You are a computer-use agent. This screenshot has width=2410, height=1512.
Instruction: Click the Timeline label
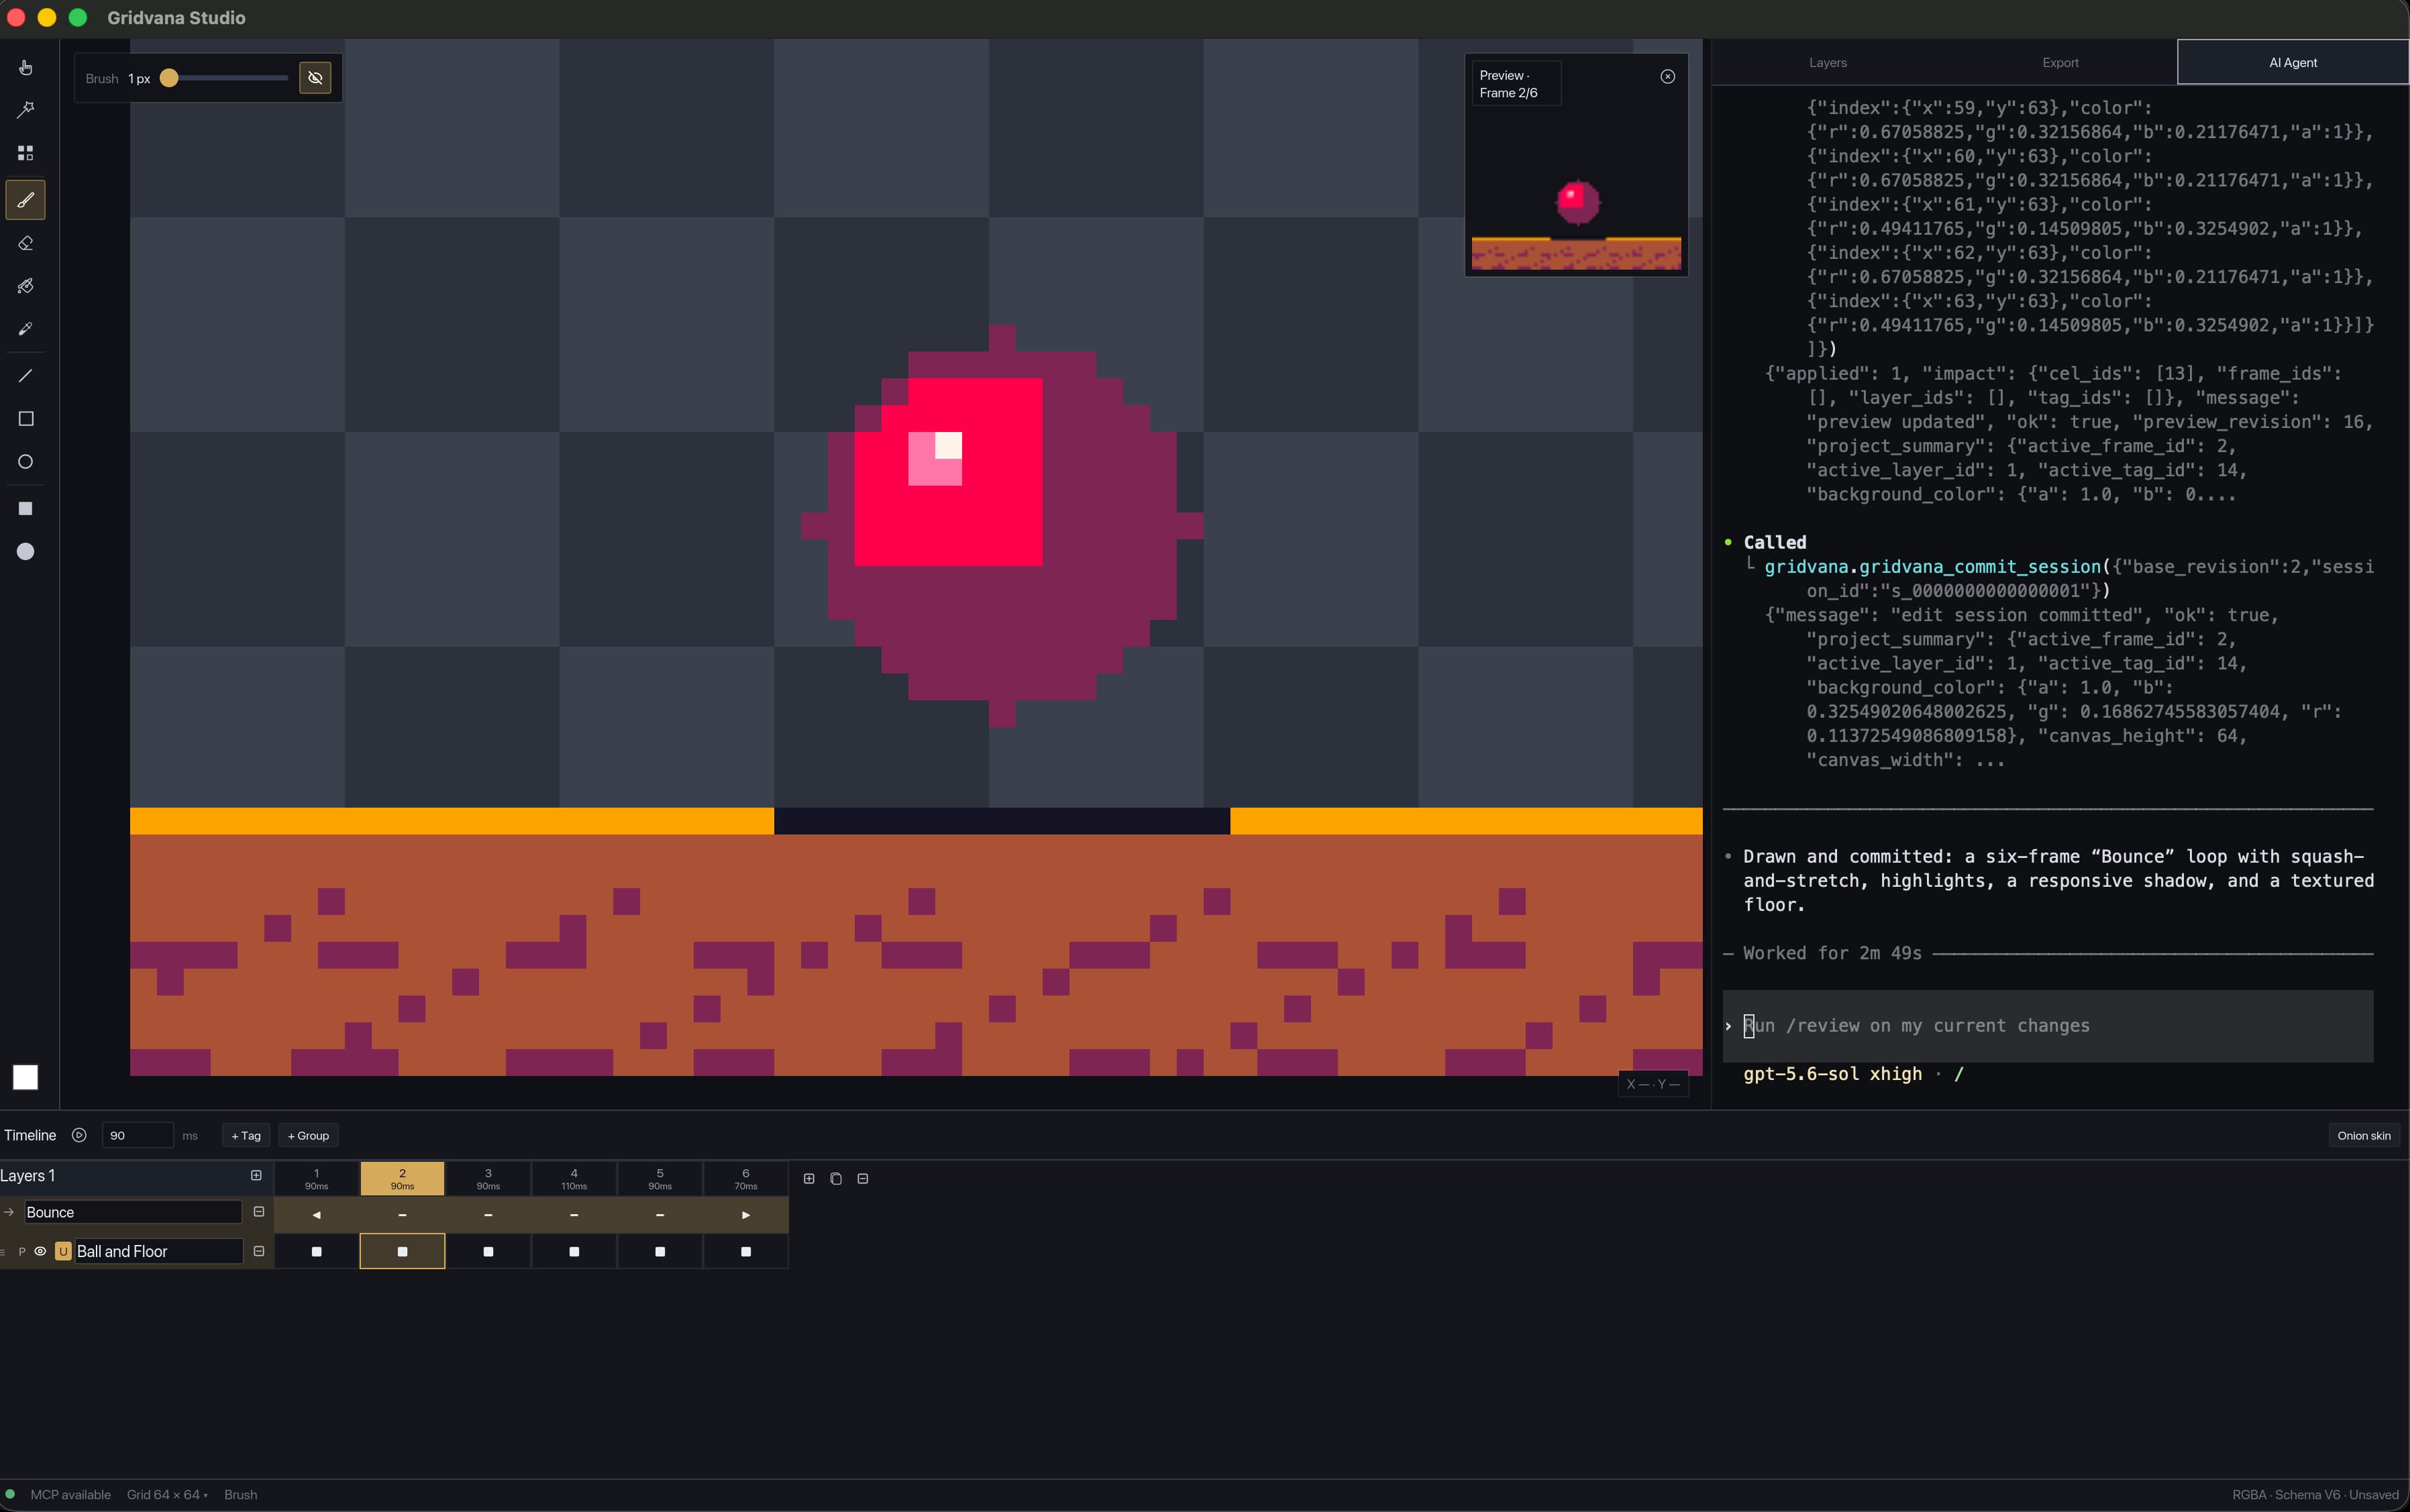coord(30,1135)
